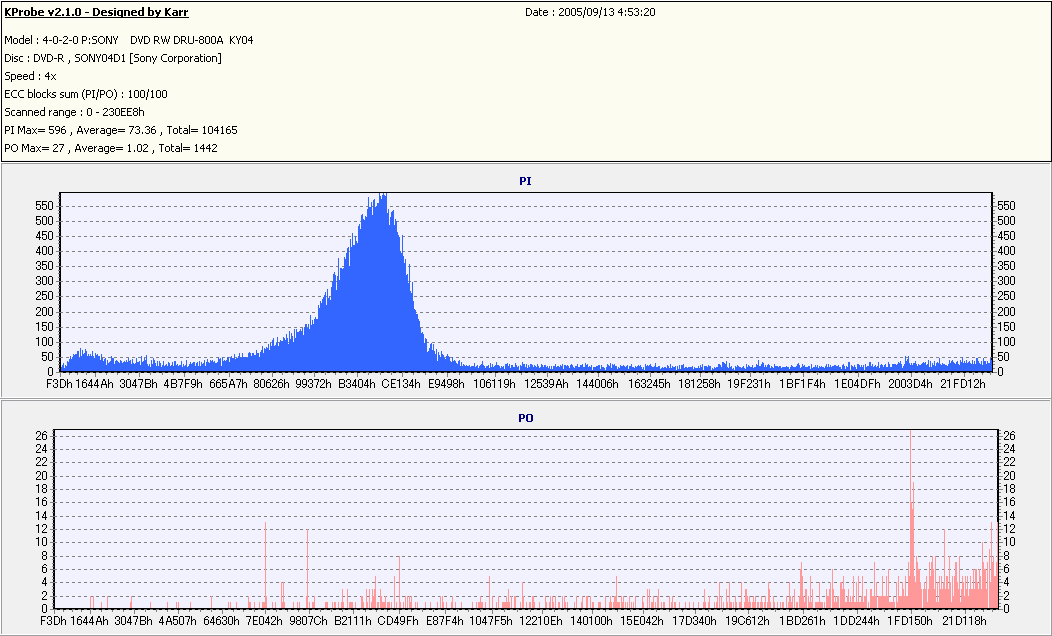The height and width of the screenshot is (636, 1052).
Task: Click the 12210Eh axis label
Action: (541, 621)
